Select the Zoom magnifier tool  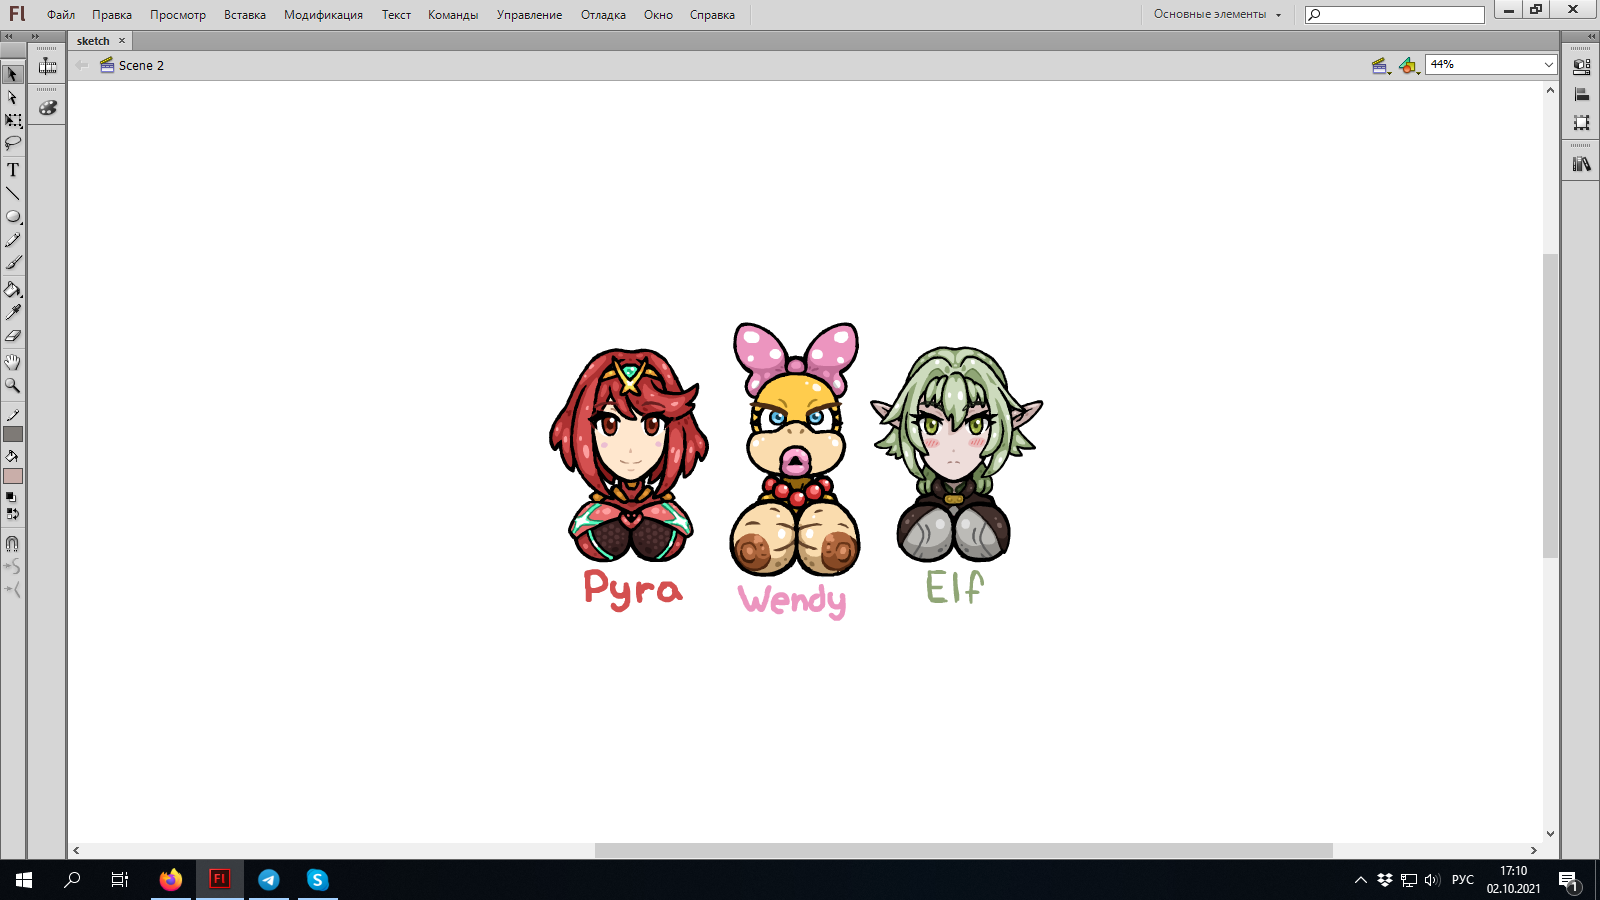13,385
